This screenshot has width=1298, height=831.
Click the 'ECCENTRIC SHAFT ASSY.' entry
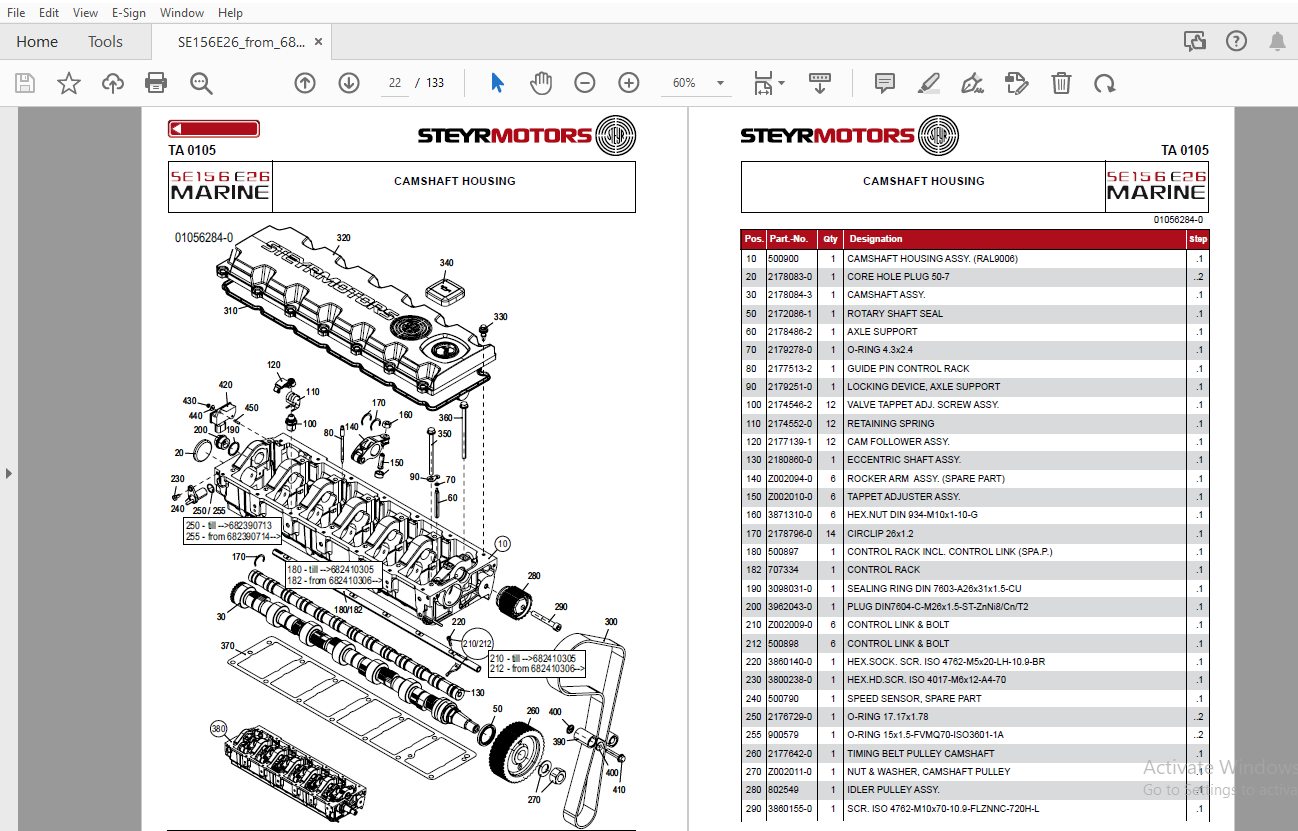pos(904,460)
